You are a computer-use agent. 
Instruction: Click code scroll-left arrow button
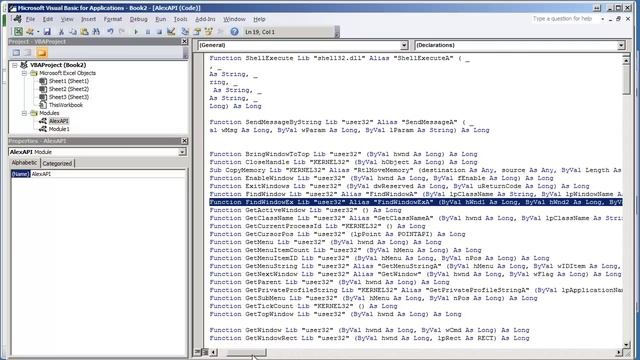pyautogui.click(x=213, y=352)
